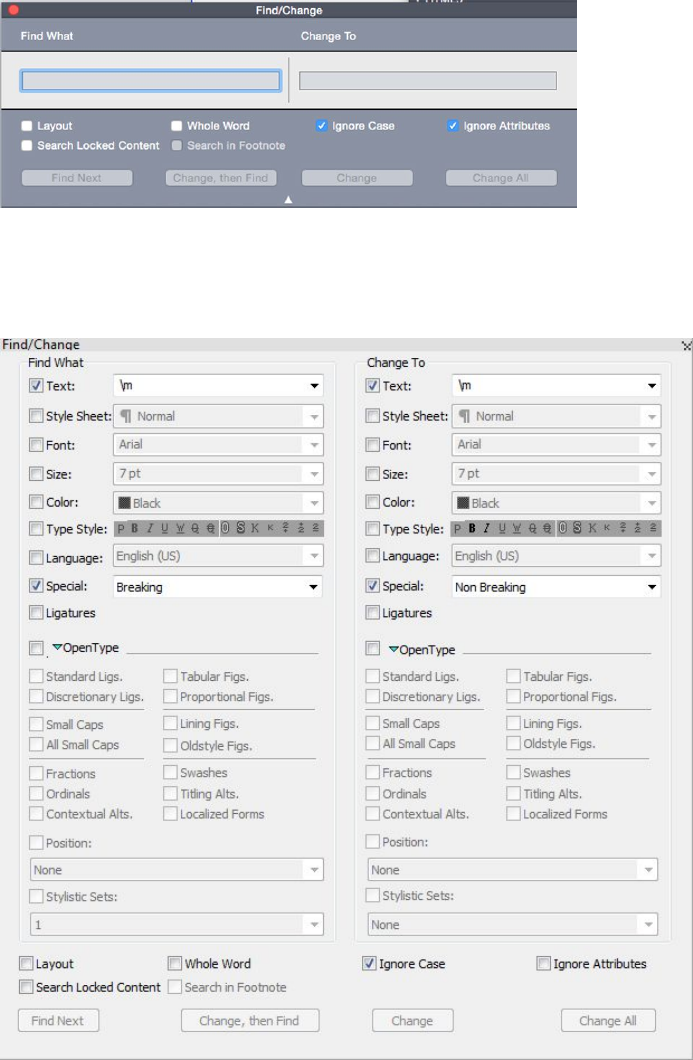This screenshot has height=1060, width=693.
Task: Select Shadow type style in Find What
Action: (x=241, y=529)
